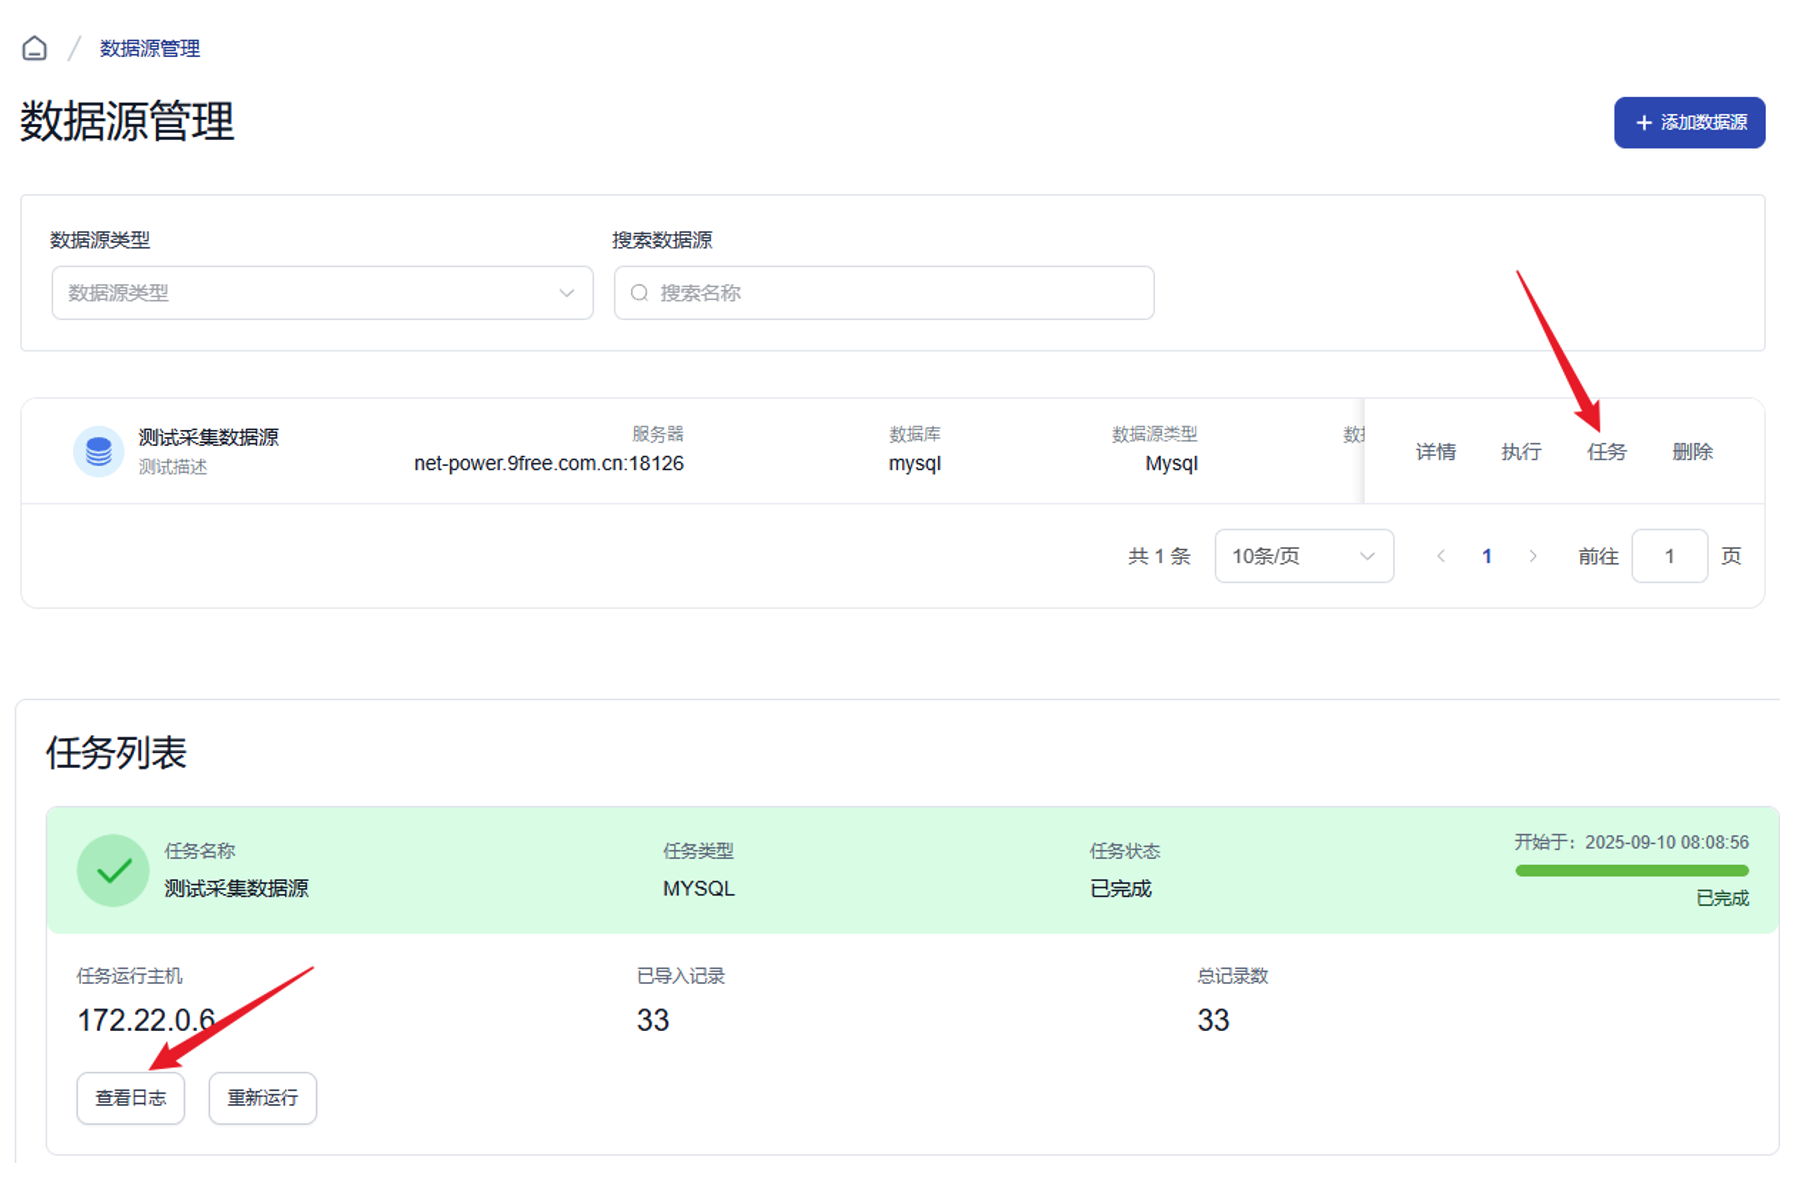
Task: Select page 1 in pagination
Action: (1487, 556)
